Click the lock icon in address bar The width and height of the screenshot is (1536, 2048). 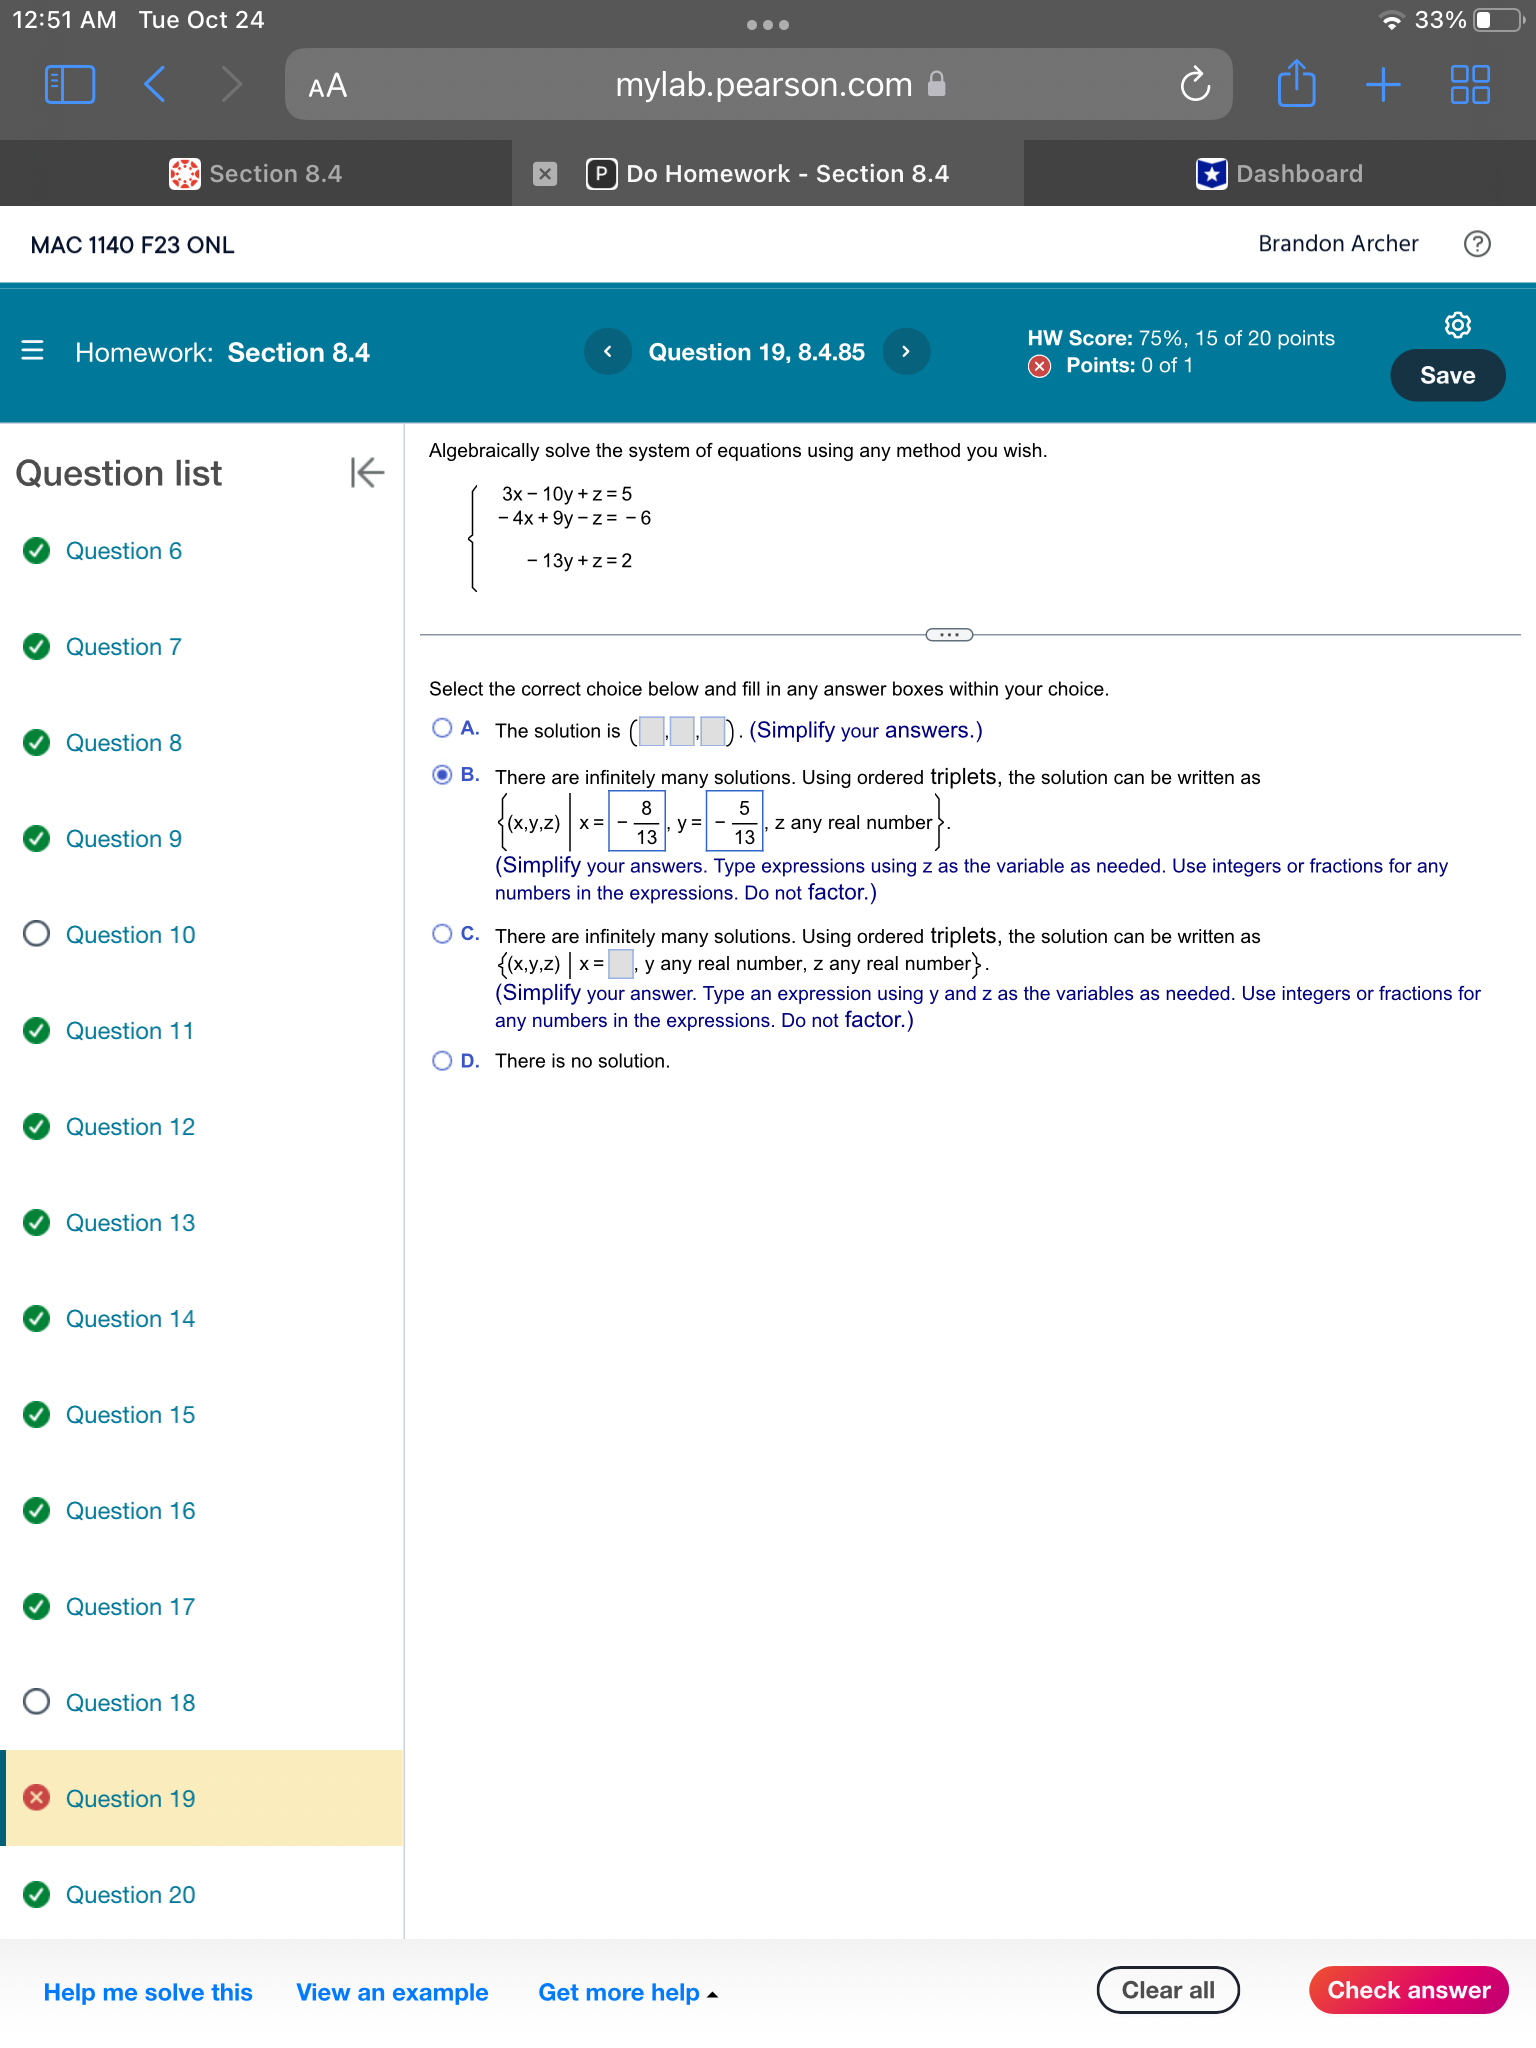click(937, 84)
